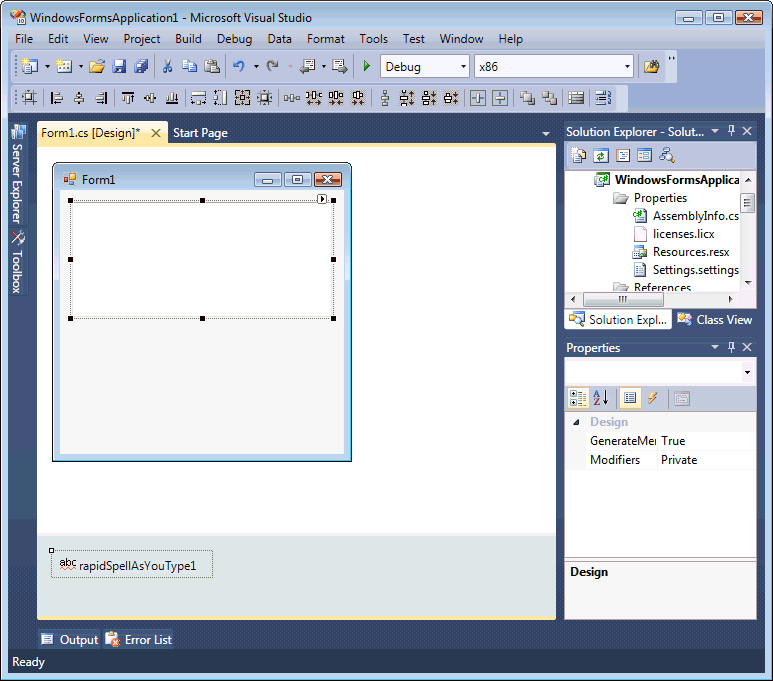Open the Solution Explorer window position menu

click(x=715, y=131)
